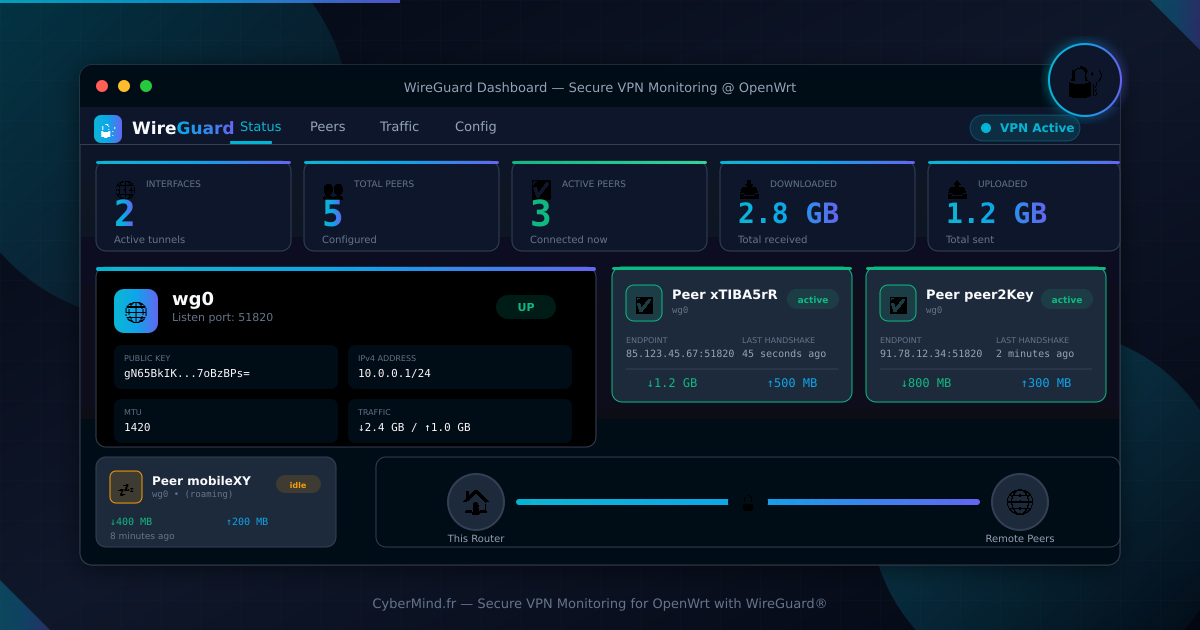Click the traffic flow progress bar
Viewport: 1200px width, 630px height.
pyautogui.click(x=747, y=502)
